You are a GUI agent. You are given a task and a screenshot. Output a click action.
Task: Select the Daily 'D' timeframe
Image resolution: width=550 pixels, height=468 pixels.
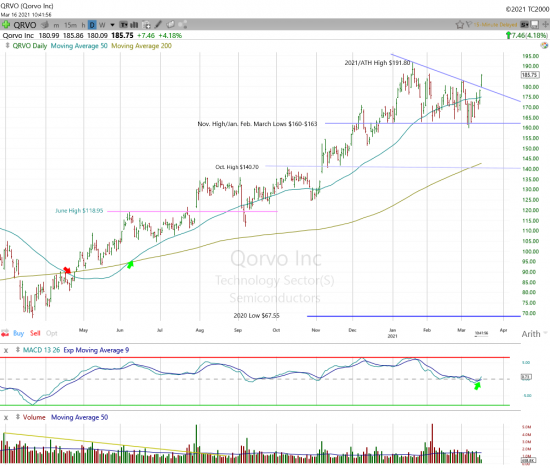click(92, 25)
